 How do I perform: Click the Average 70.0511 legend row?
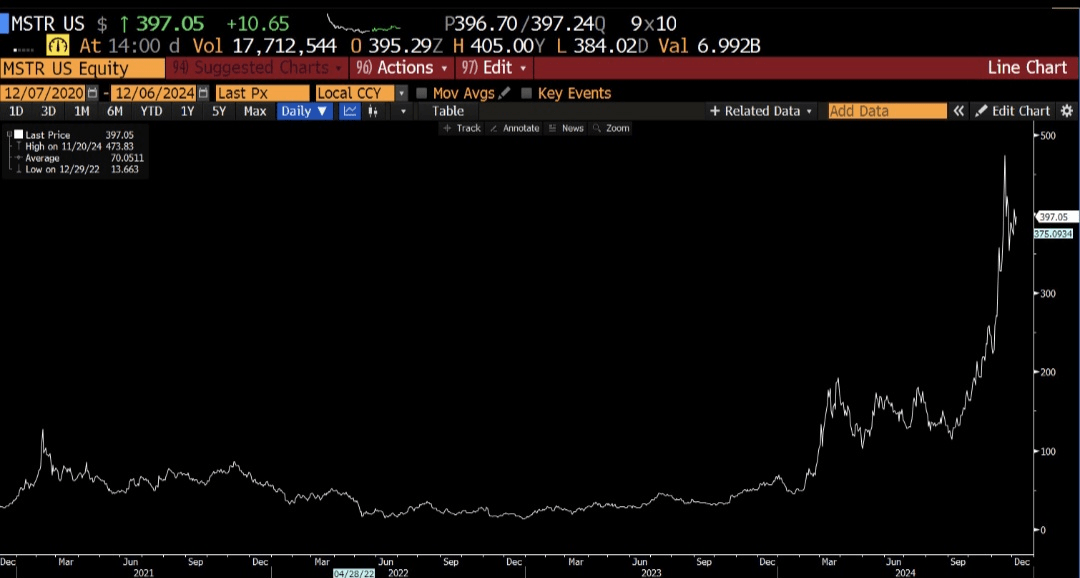77,158
